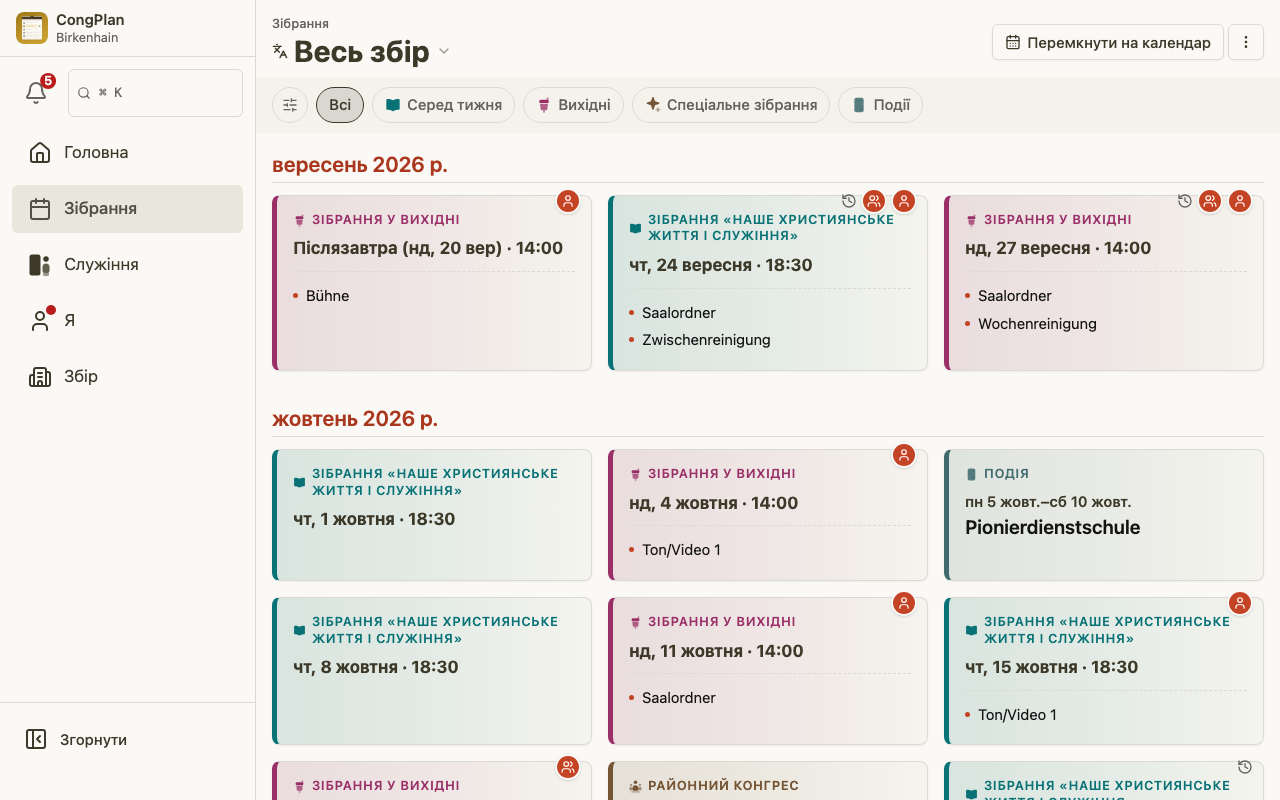Click the CongPlan app logo
The image size is (1280, 800).
[32, 28]
